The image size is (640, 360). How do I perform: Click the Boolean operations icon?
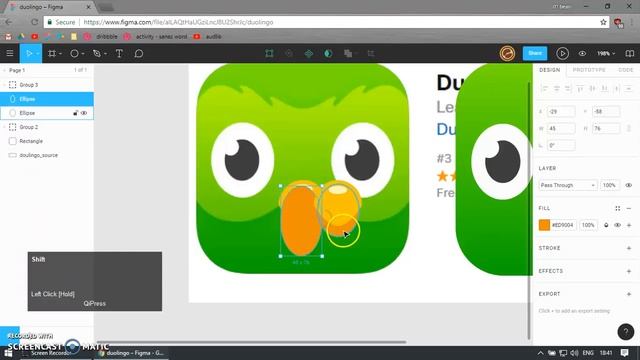pyautogui.click(x=348, y=53)
